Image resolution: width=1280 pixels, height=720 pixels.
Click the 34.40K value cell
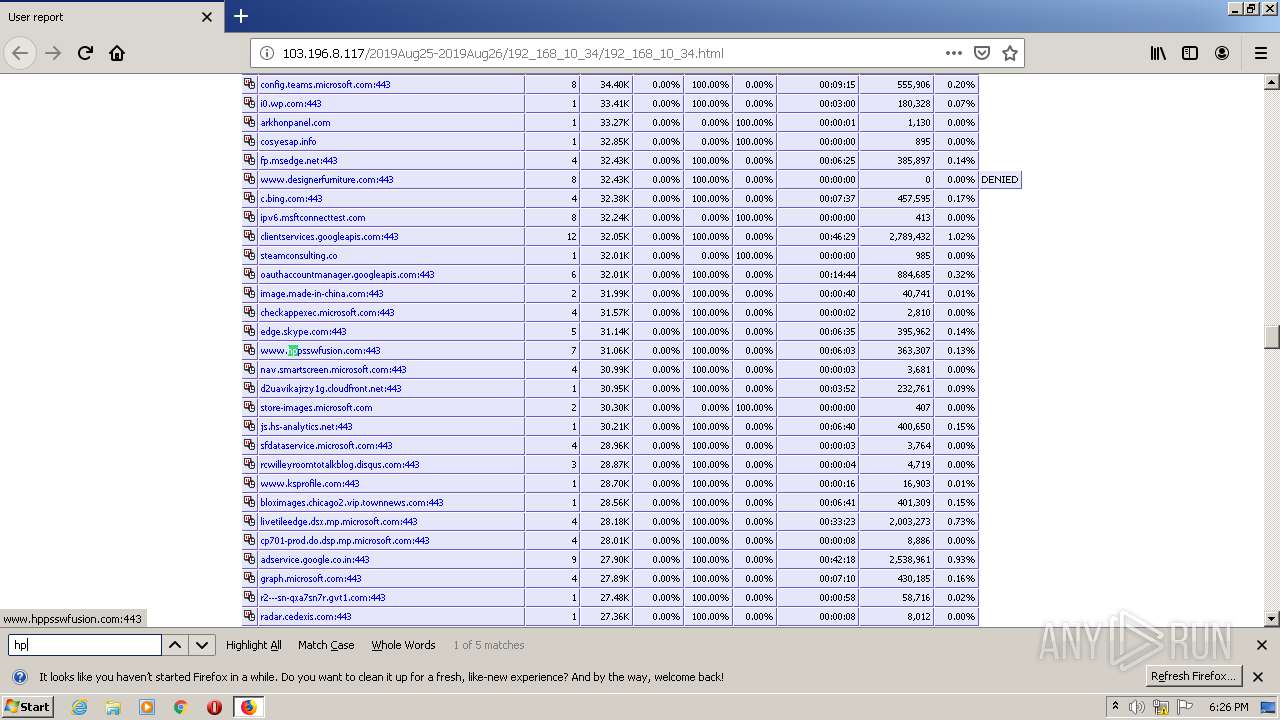606,85
